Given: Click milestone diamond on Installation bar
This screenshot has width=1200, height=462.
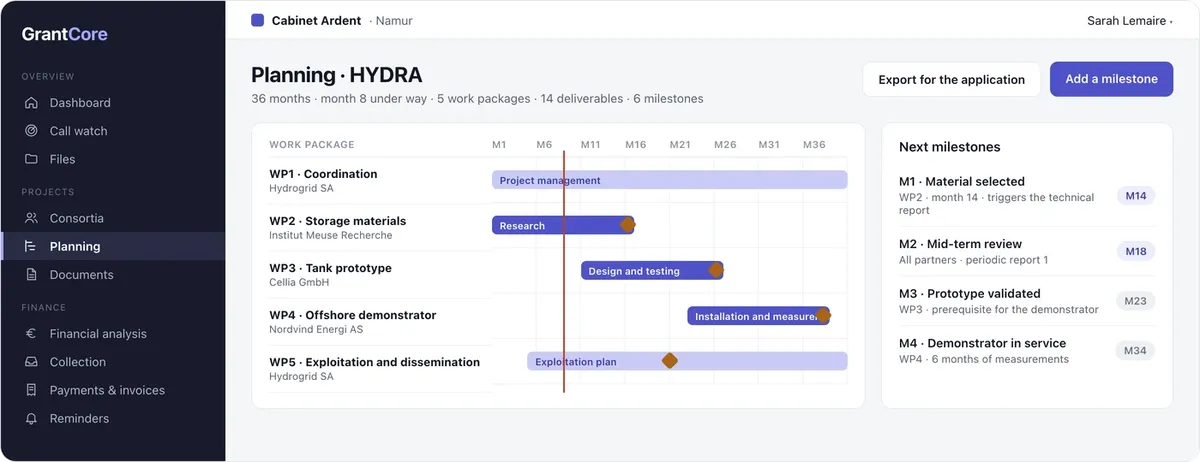Looking at the screenshot, I should [x=823, y=316].
